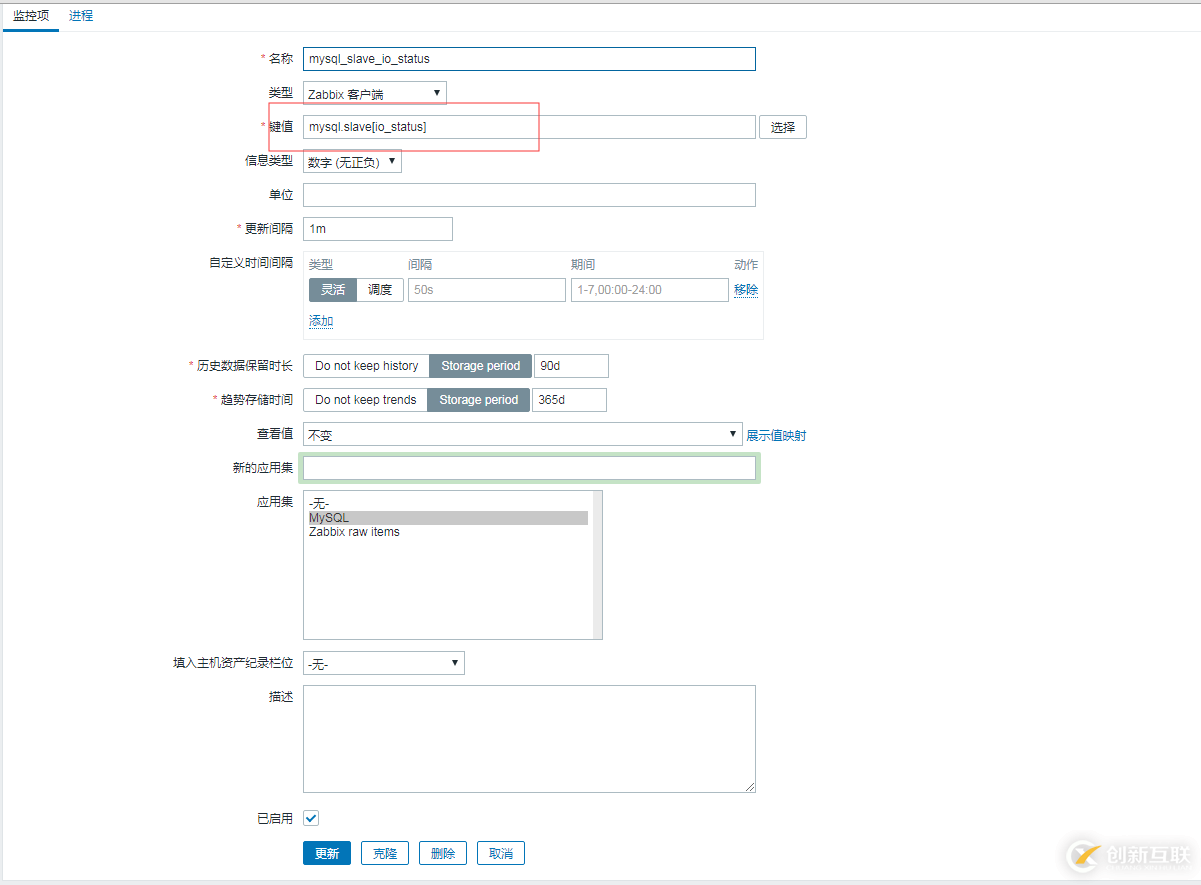Viewport: 1201px width, 885px height.
Task: Uncheck the 已启用 checkbox
Action: pyautogui.click(x=310, y=817)
